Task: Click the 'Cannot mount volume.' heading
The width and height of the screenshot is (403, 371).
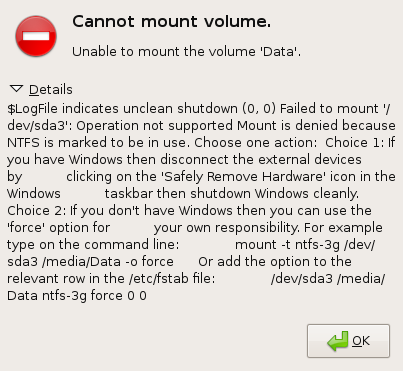Action: pos(172,22)
